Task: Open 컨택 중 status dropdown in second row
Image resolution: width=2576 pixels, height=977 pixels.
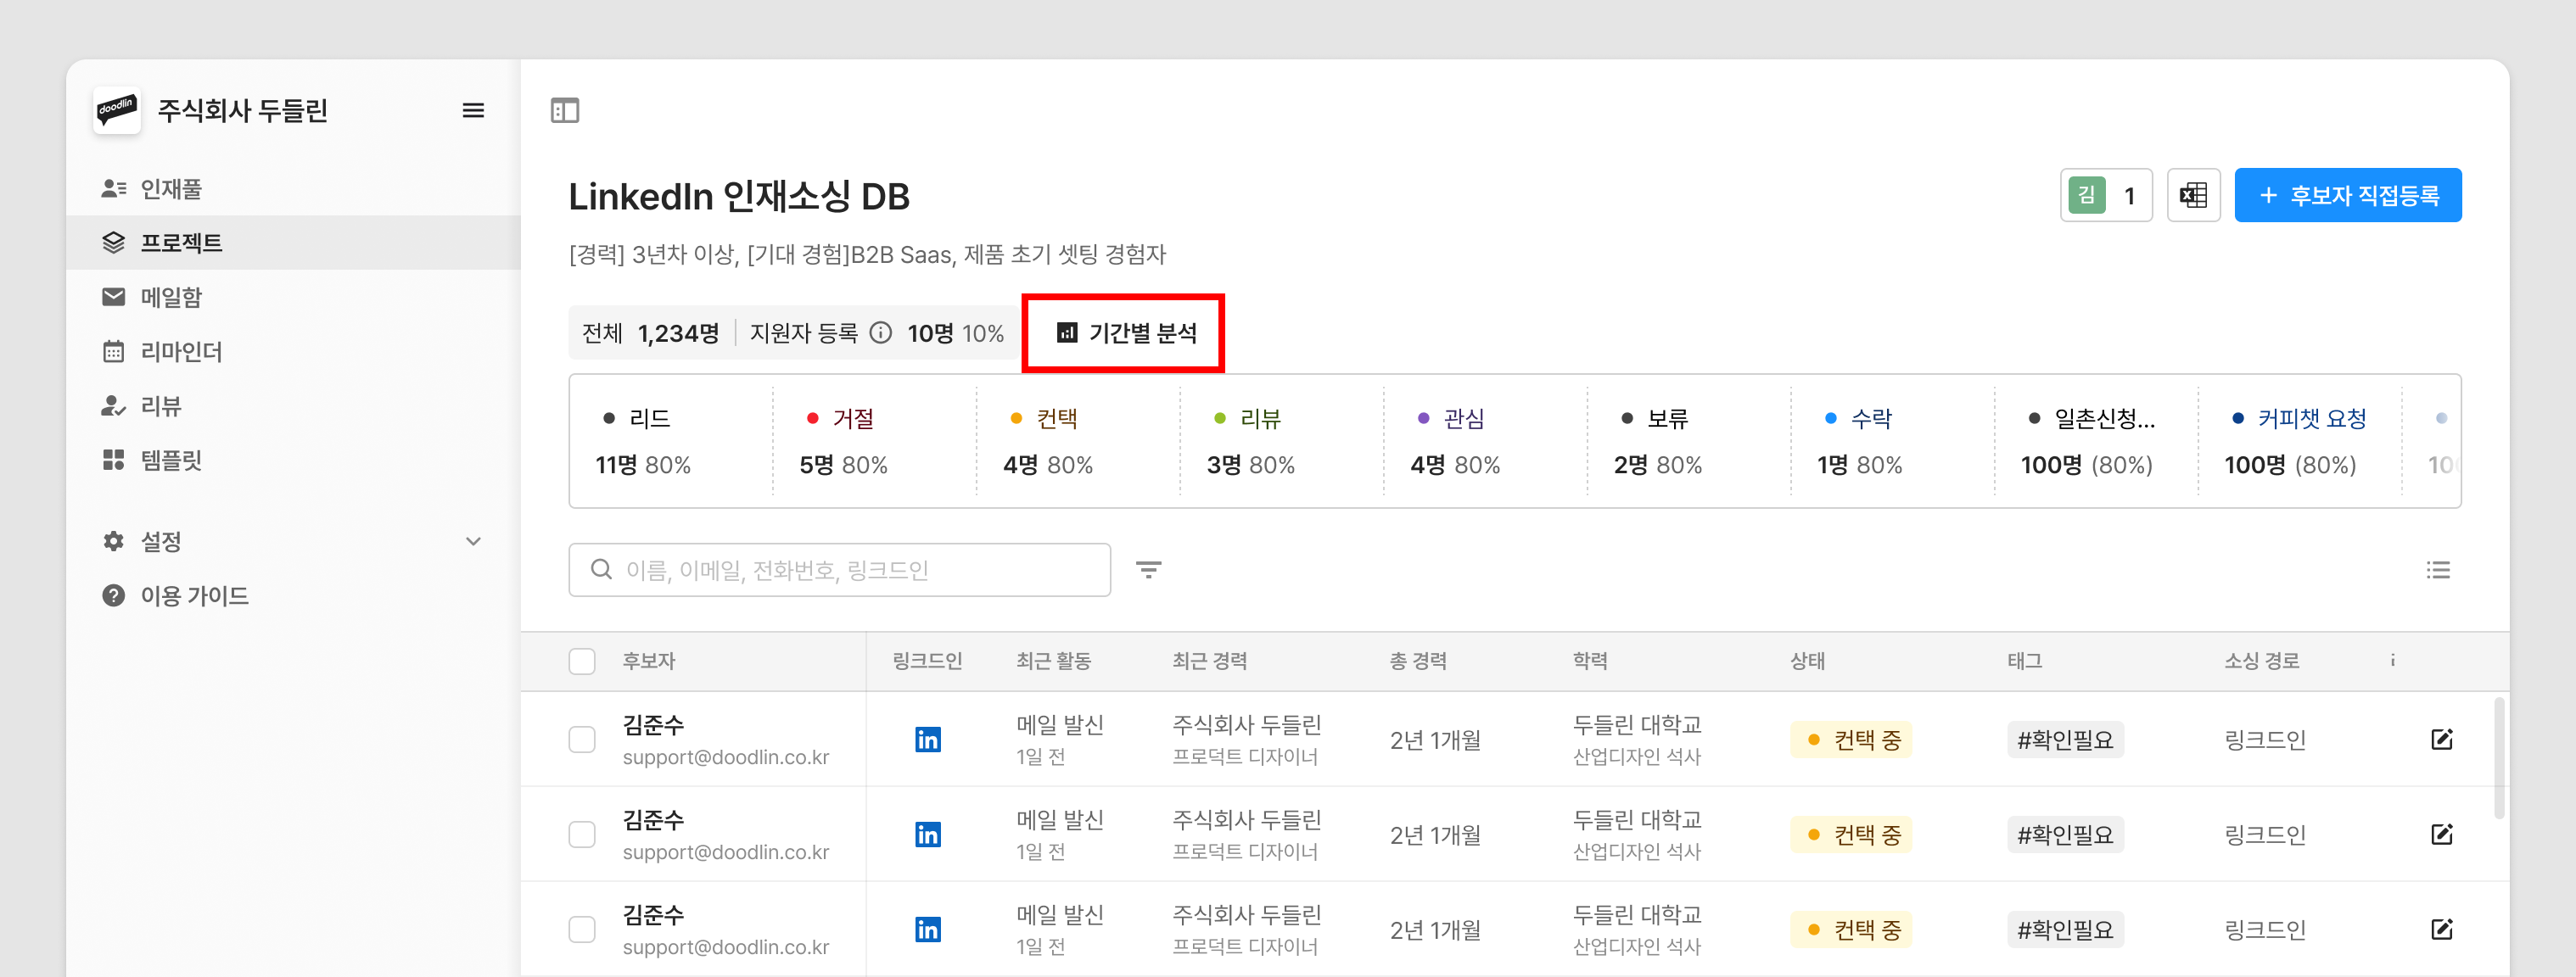Action: tap(1851, 835)
